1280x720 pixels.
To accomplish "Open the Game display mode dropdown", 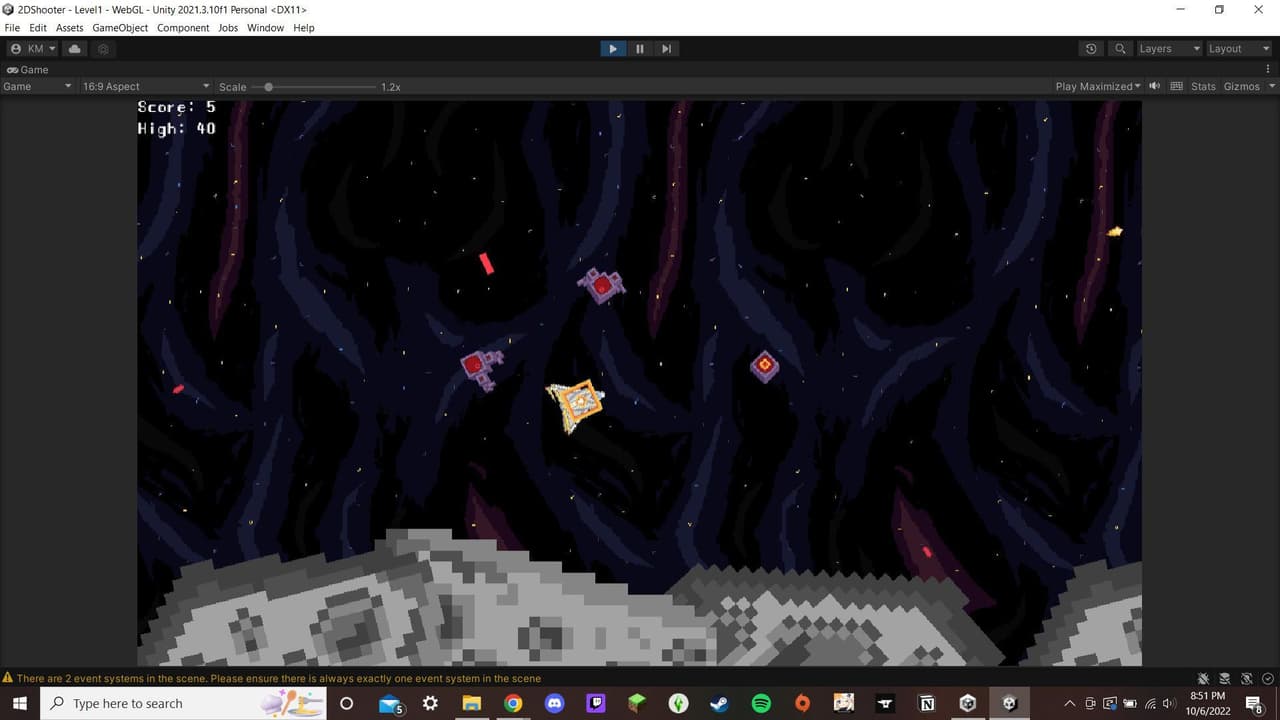I will pyautogui.click(x=38, y=86).
